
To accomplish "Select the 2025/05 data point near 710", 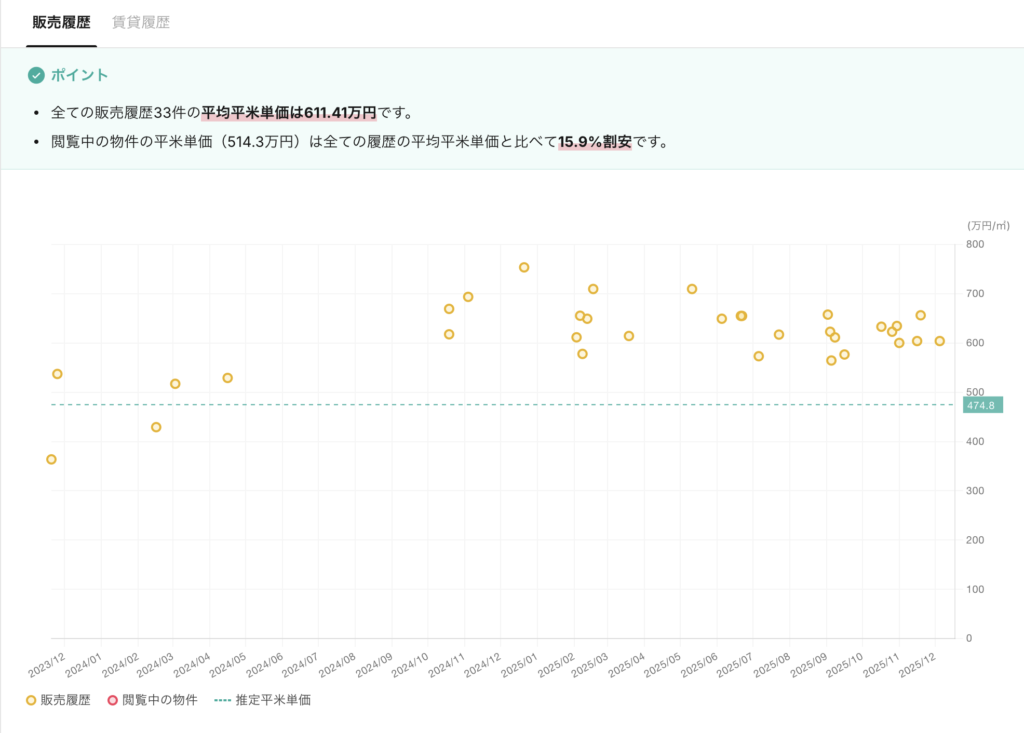I will tap(692, 289).
